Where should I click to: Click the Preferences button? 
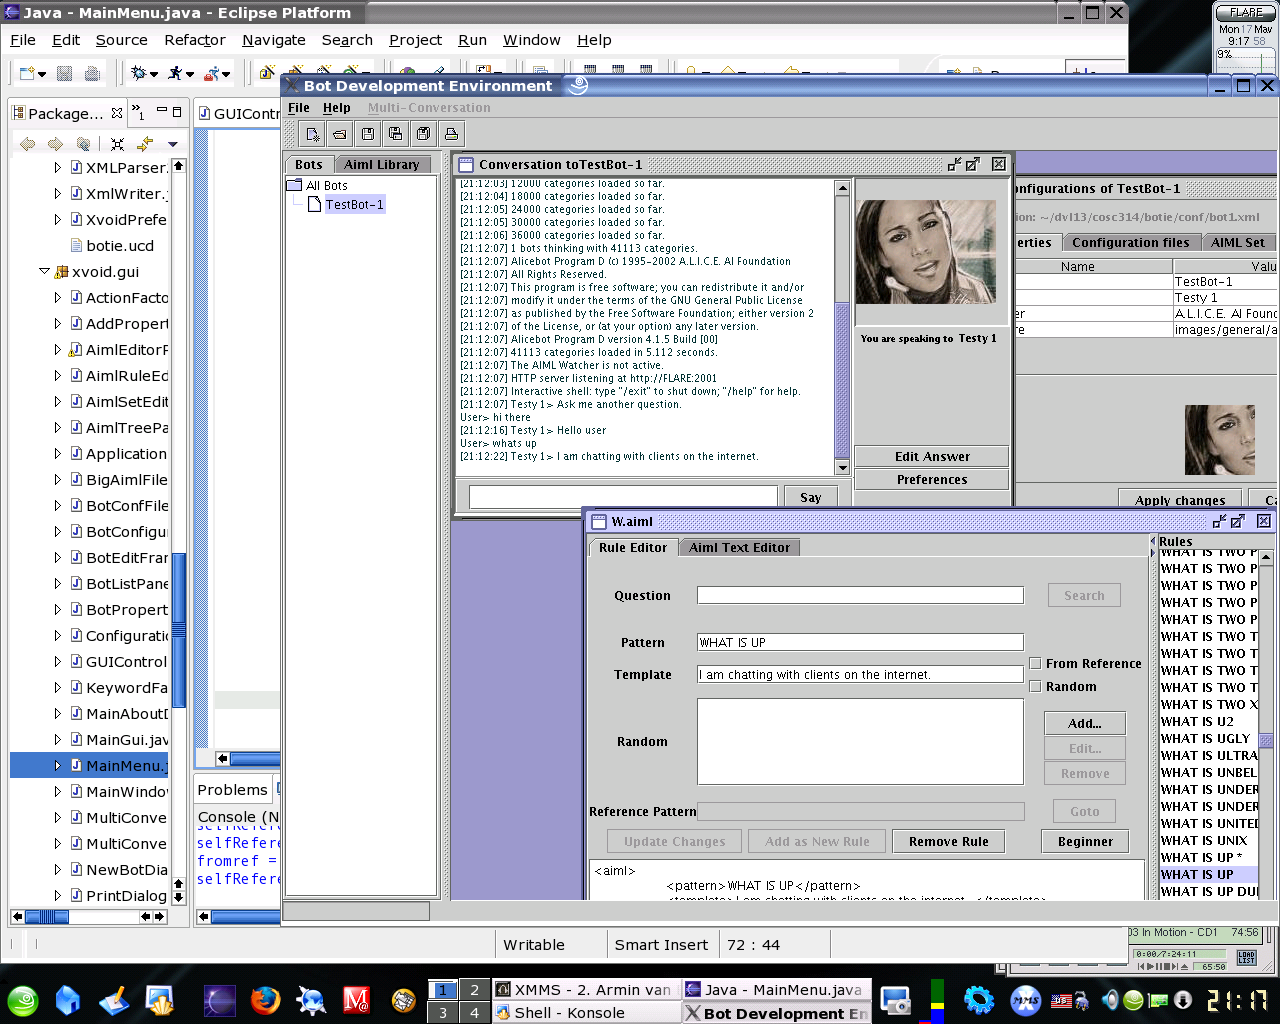click(932, 479)
